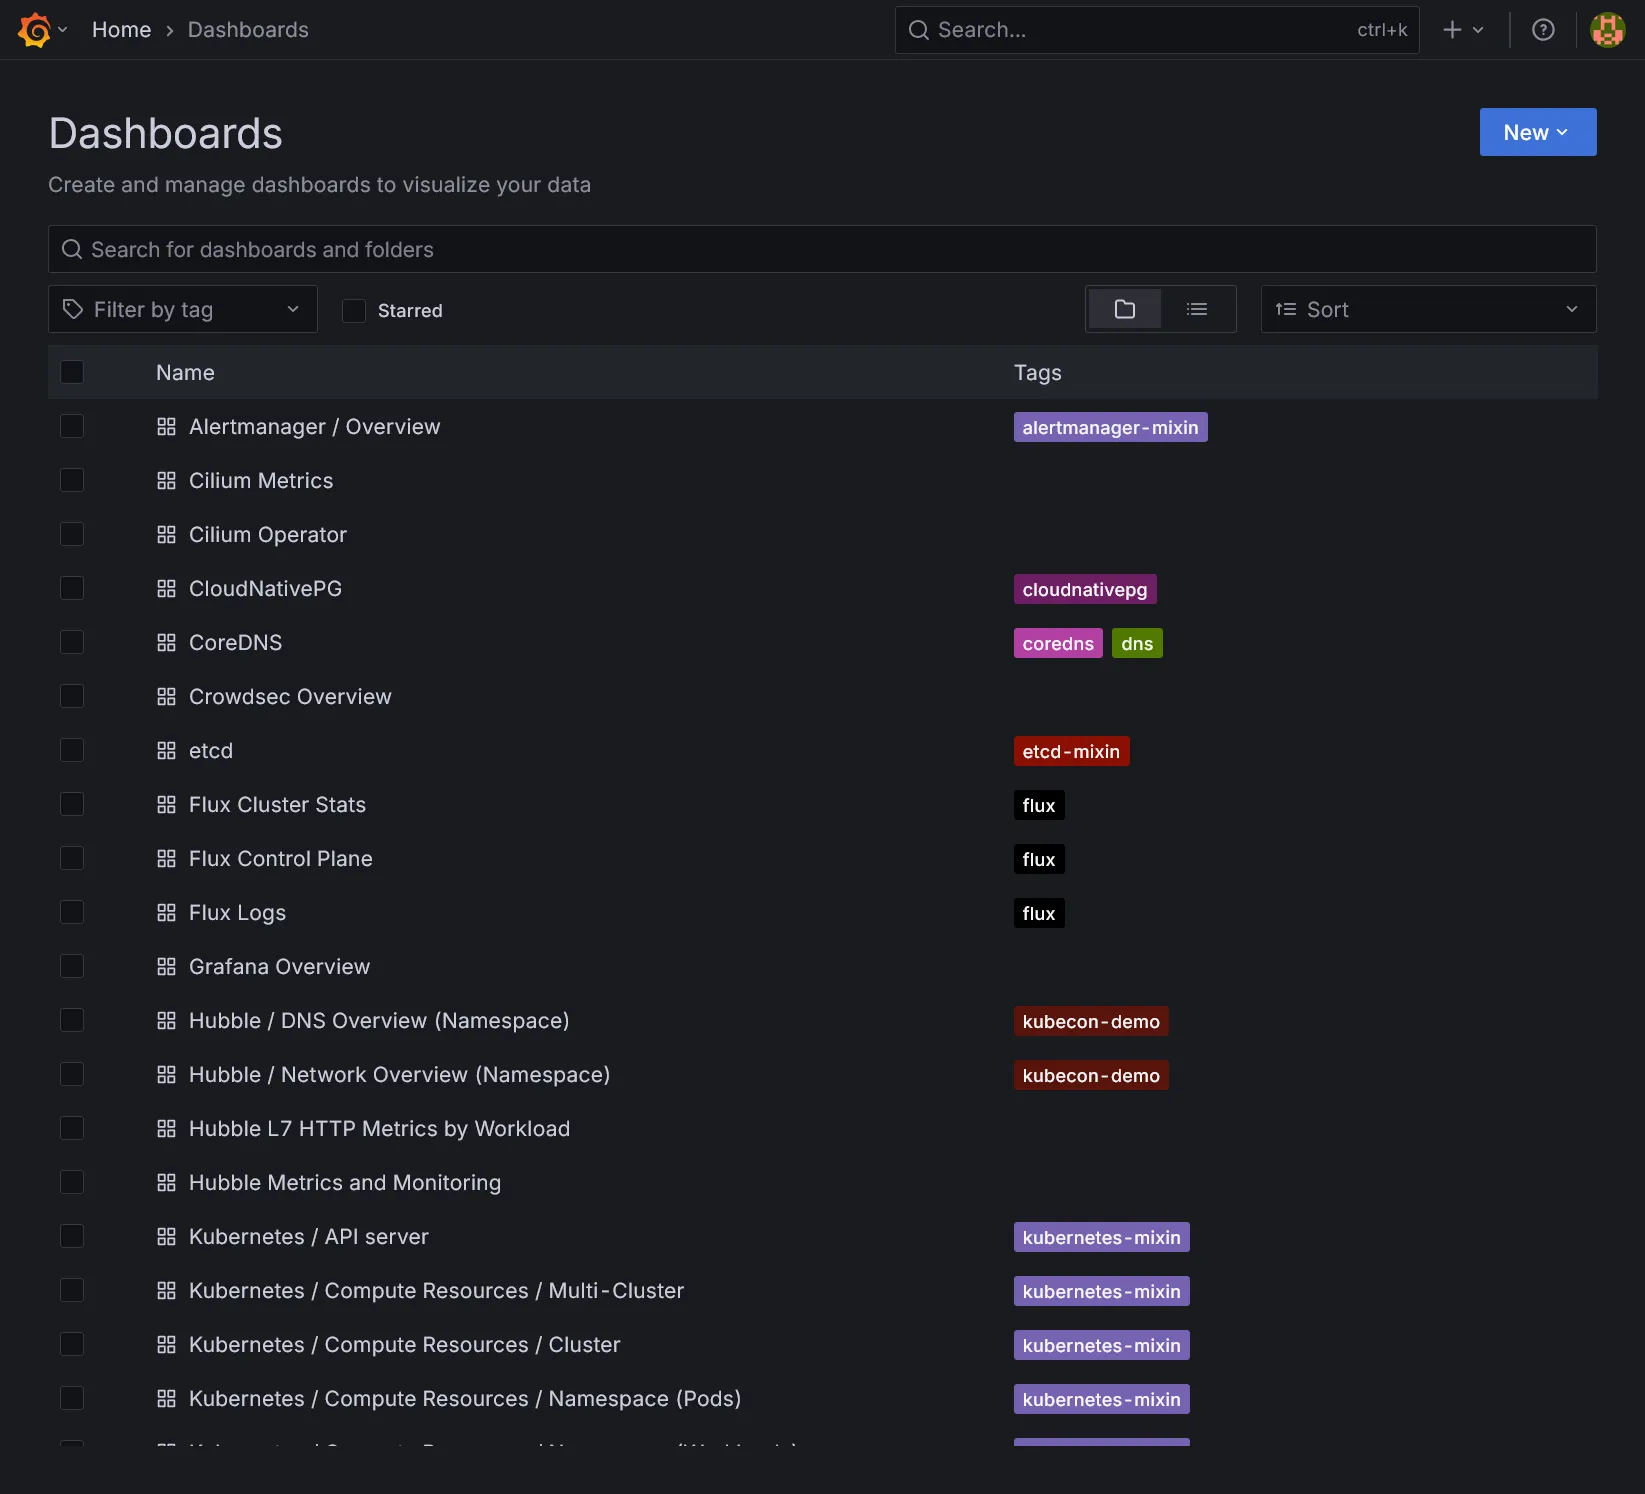Check the checkbox next to CoreDNS
This screenshot has width=1645, height=1494.
click(71, 642)
